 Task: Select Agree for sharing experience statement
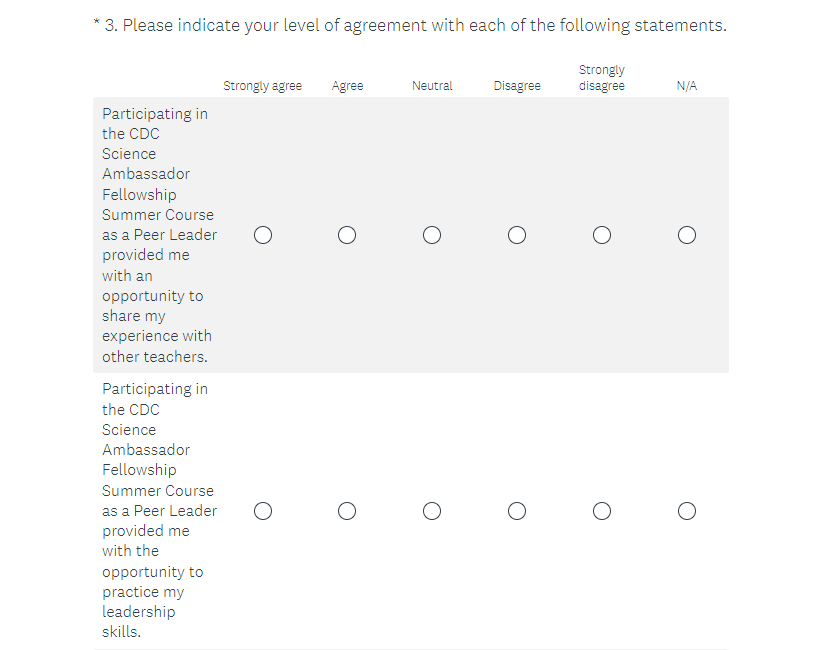[347, 235]
